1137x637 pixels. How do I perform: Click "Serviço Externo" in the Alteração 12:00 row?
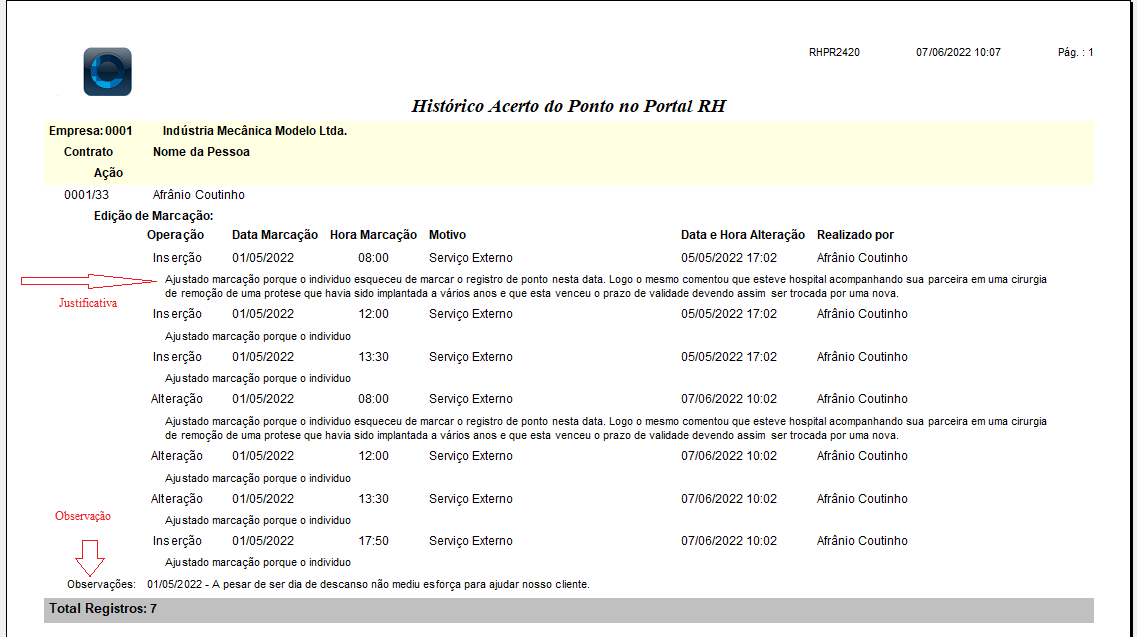tap(471, 456)
